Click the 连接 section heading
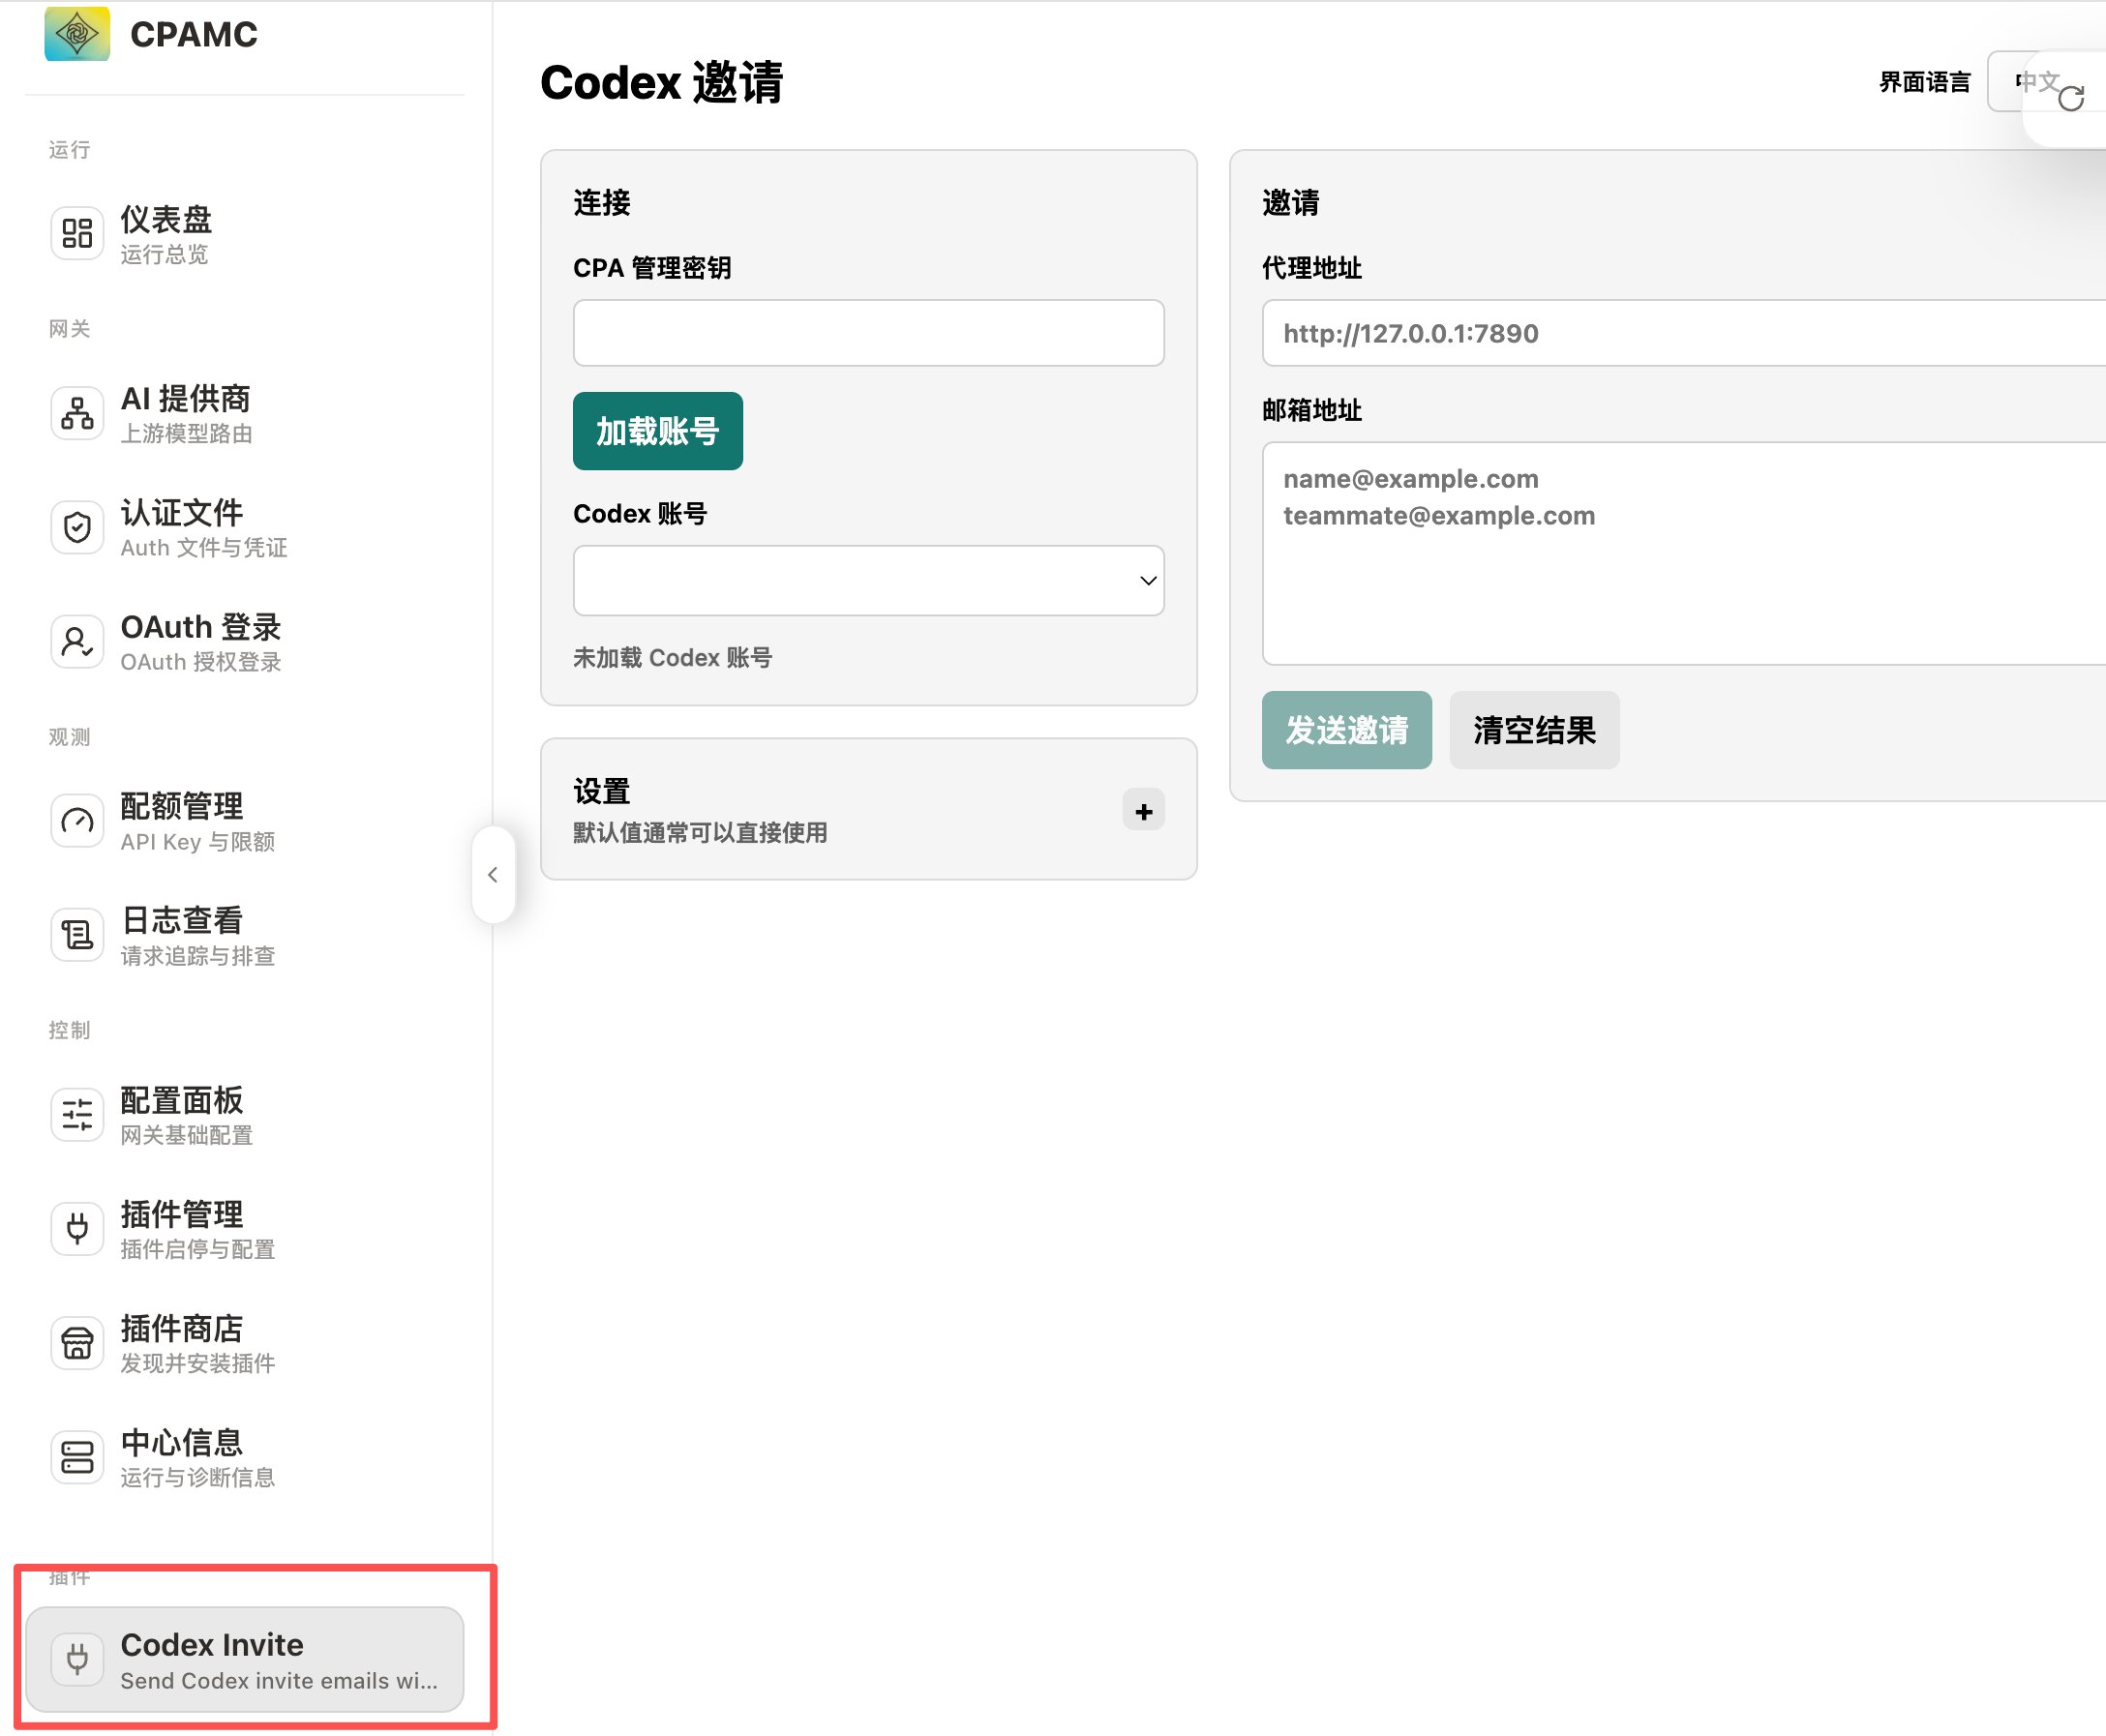This screenshot has width=2106, height=1736. [602, 203]
